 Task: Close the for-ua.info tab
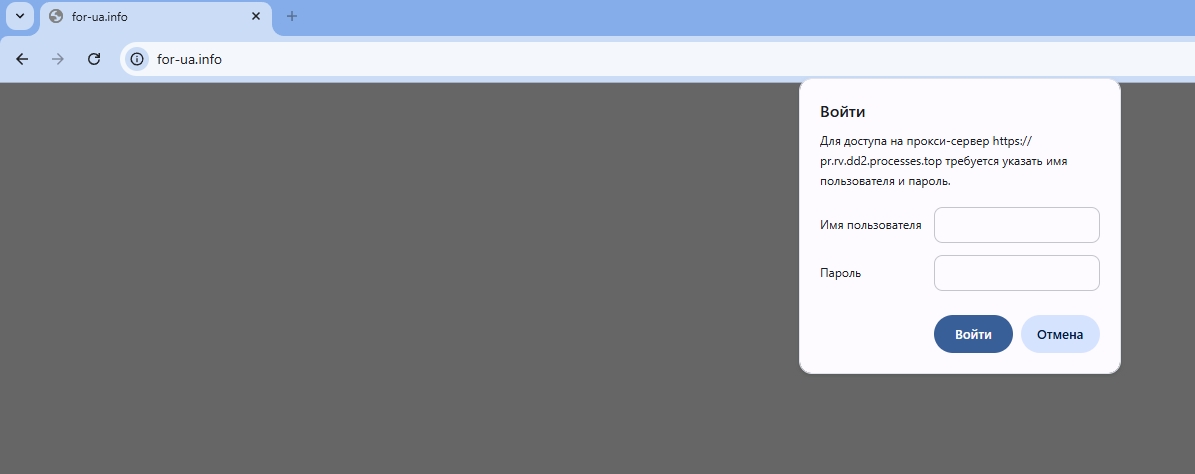(x=256, y=16)
